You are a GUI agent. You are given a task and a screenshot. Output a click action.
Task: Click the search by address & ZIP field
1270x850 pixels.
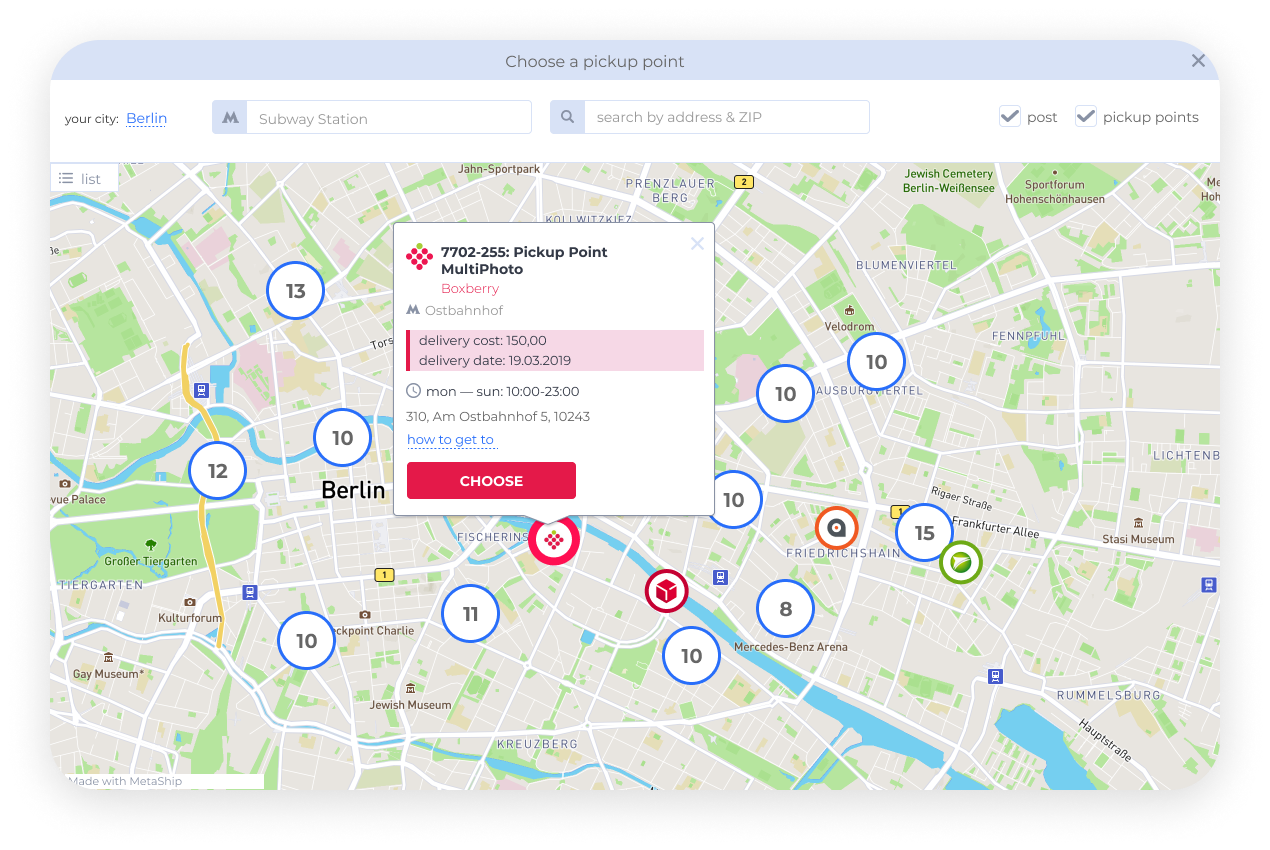[x=727, y=117]
